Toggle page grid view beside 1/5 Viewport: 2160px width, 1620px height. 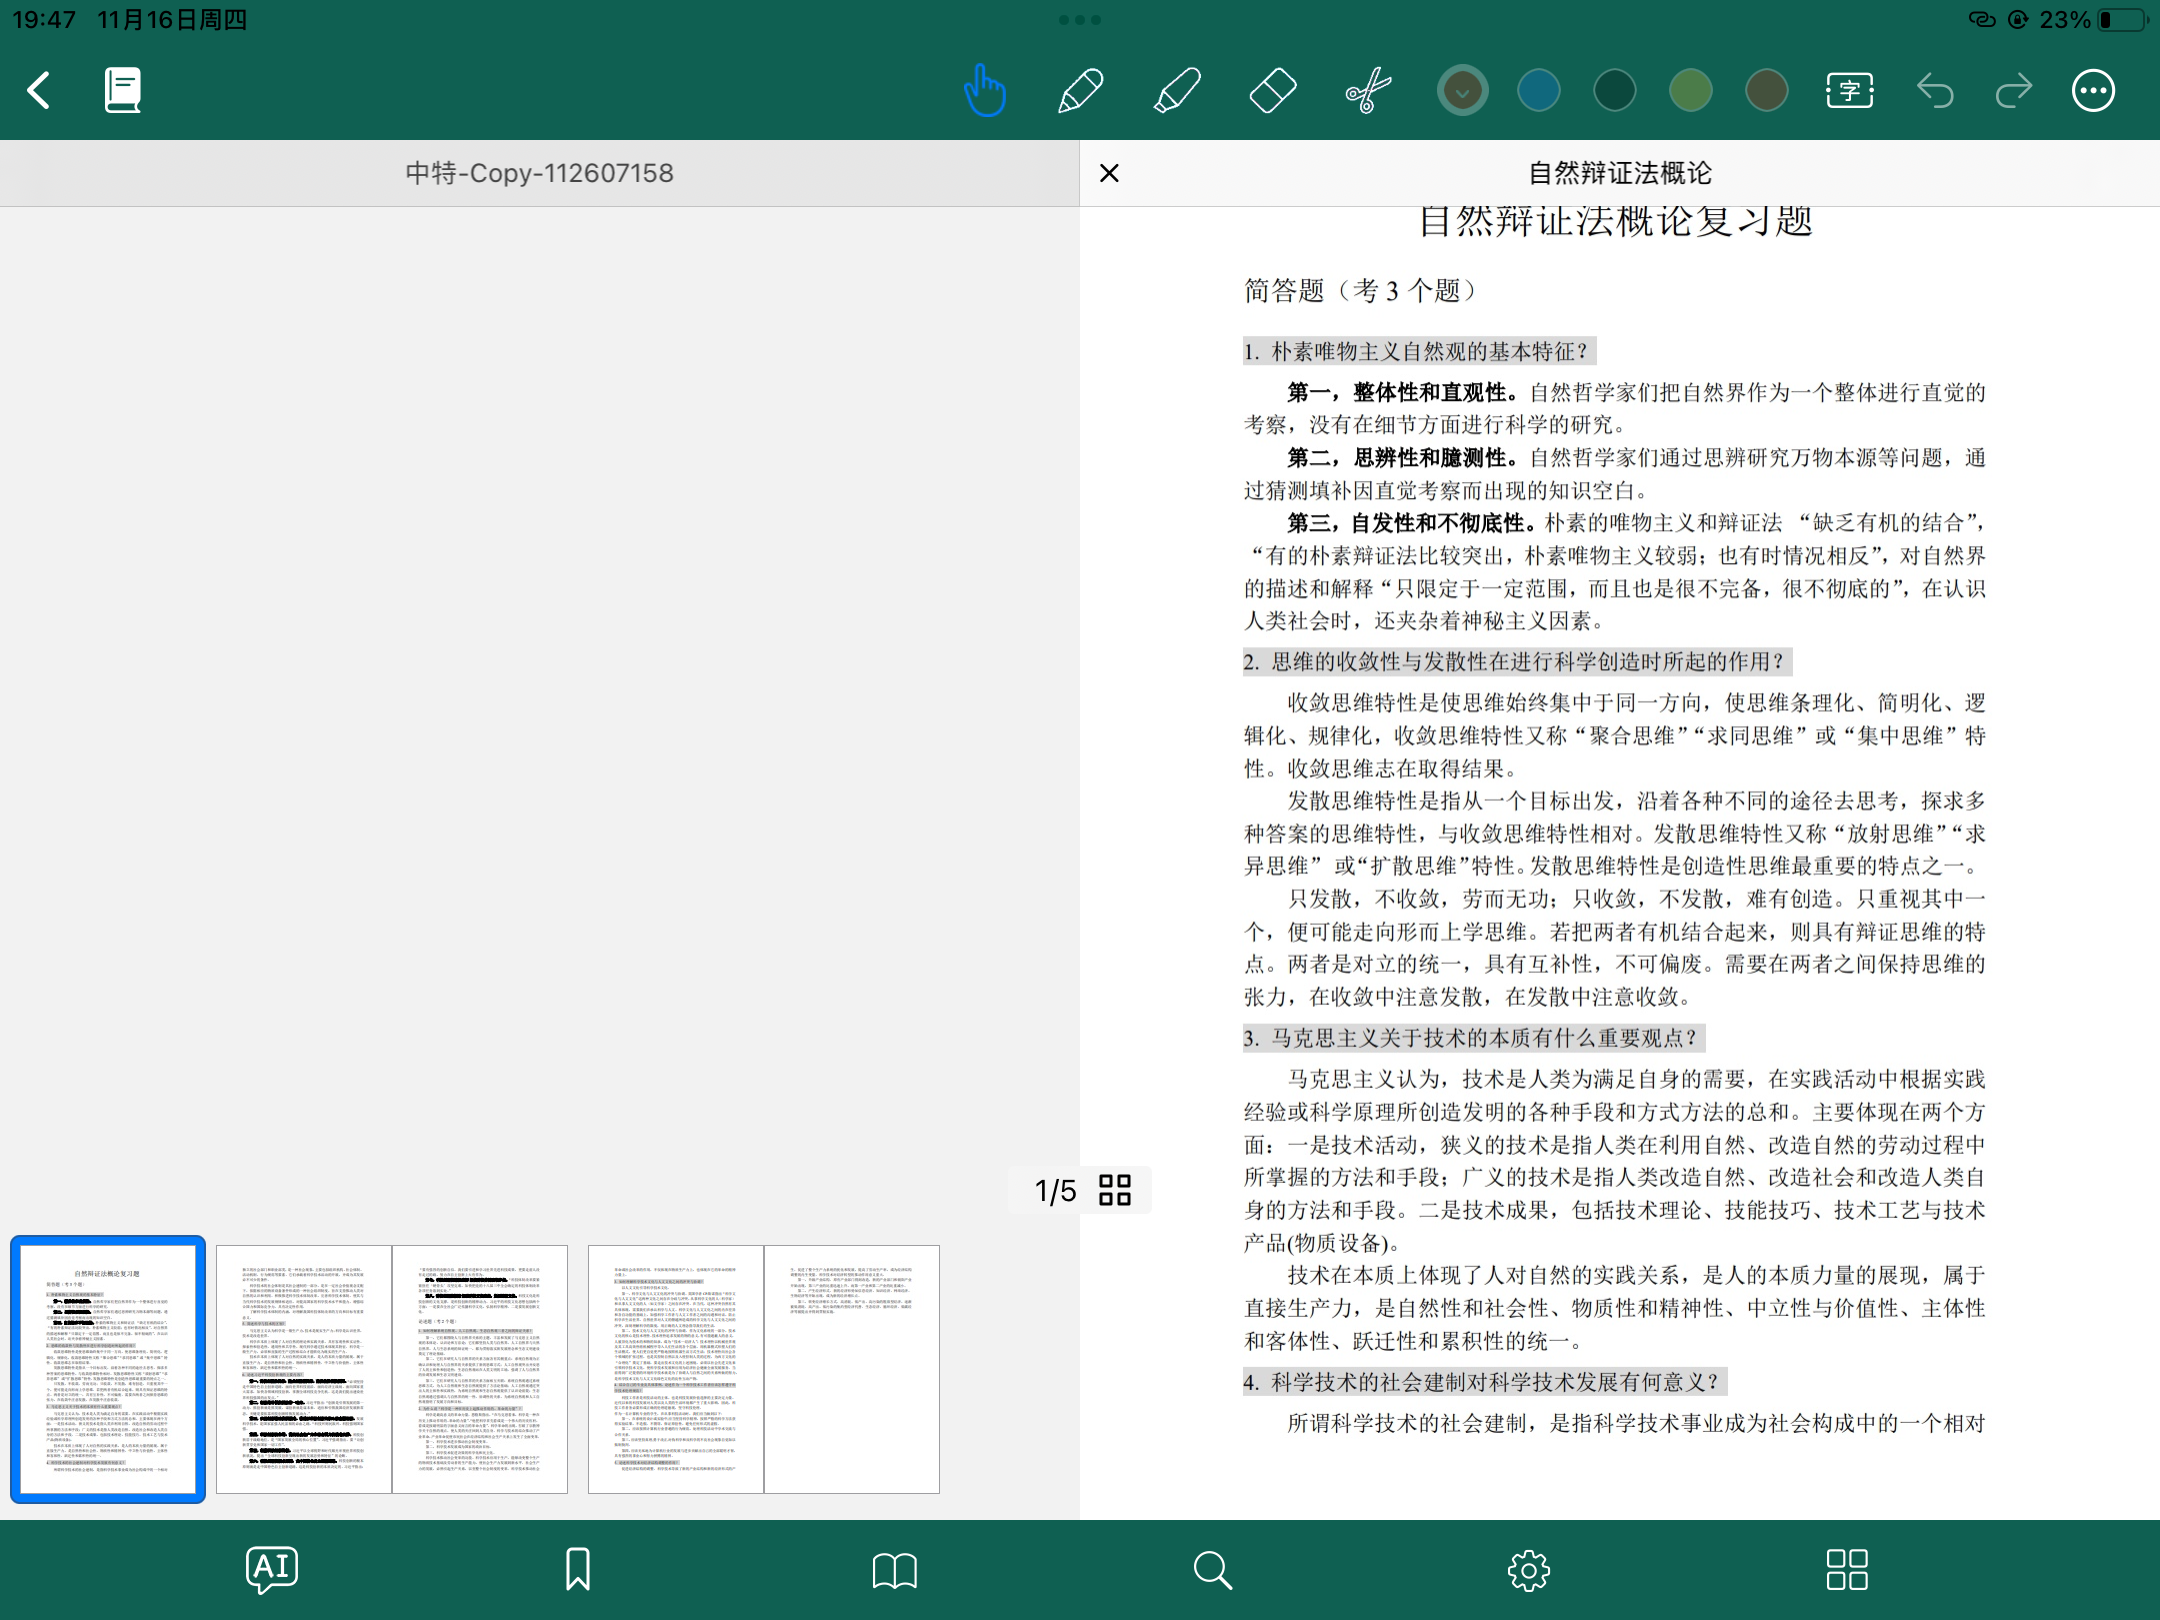[1114, 1190]
